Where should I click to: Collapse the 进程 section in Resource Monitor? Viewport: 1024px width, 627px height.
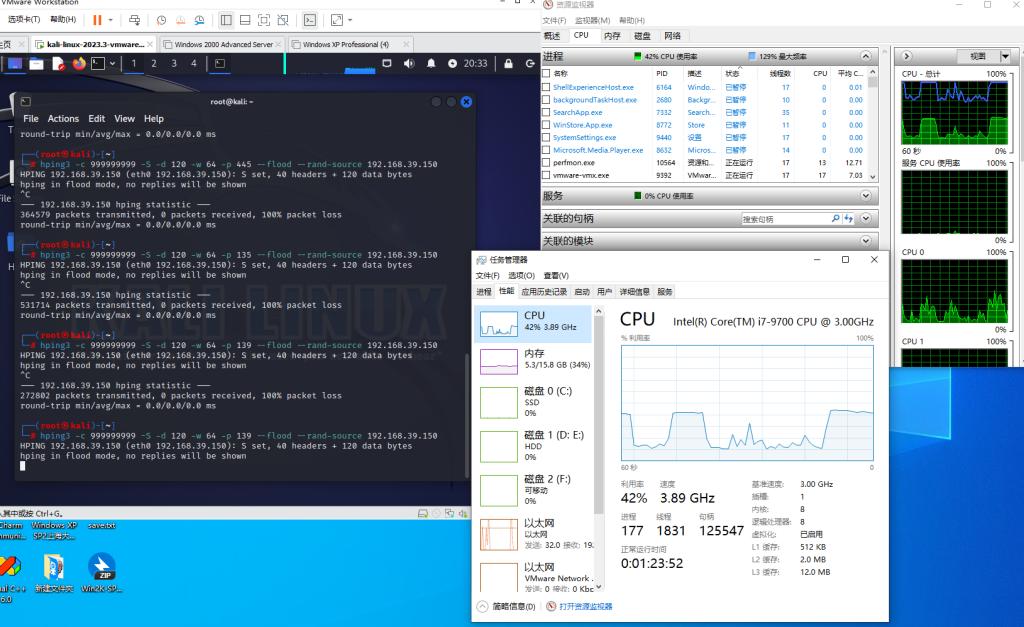pos(866,56)
